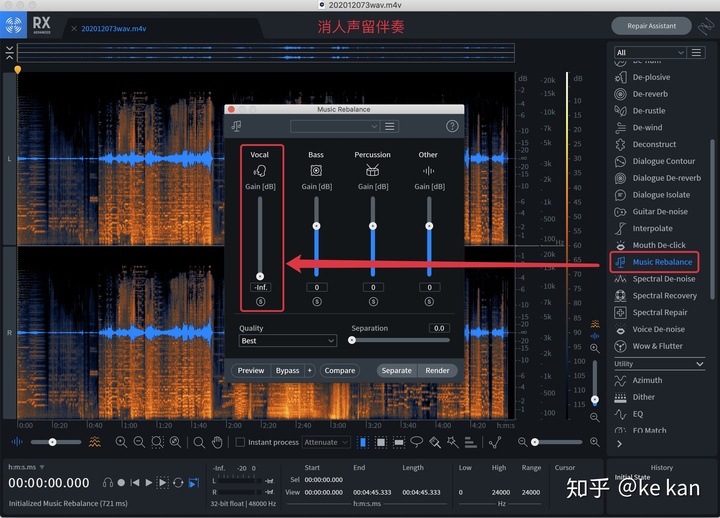The height and width of the screenshot is (518, 720).
Task: Enable the Instant process checkbox
Action: [240, 442]
